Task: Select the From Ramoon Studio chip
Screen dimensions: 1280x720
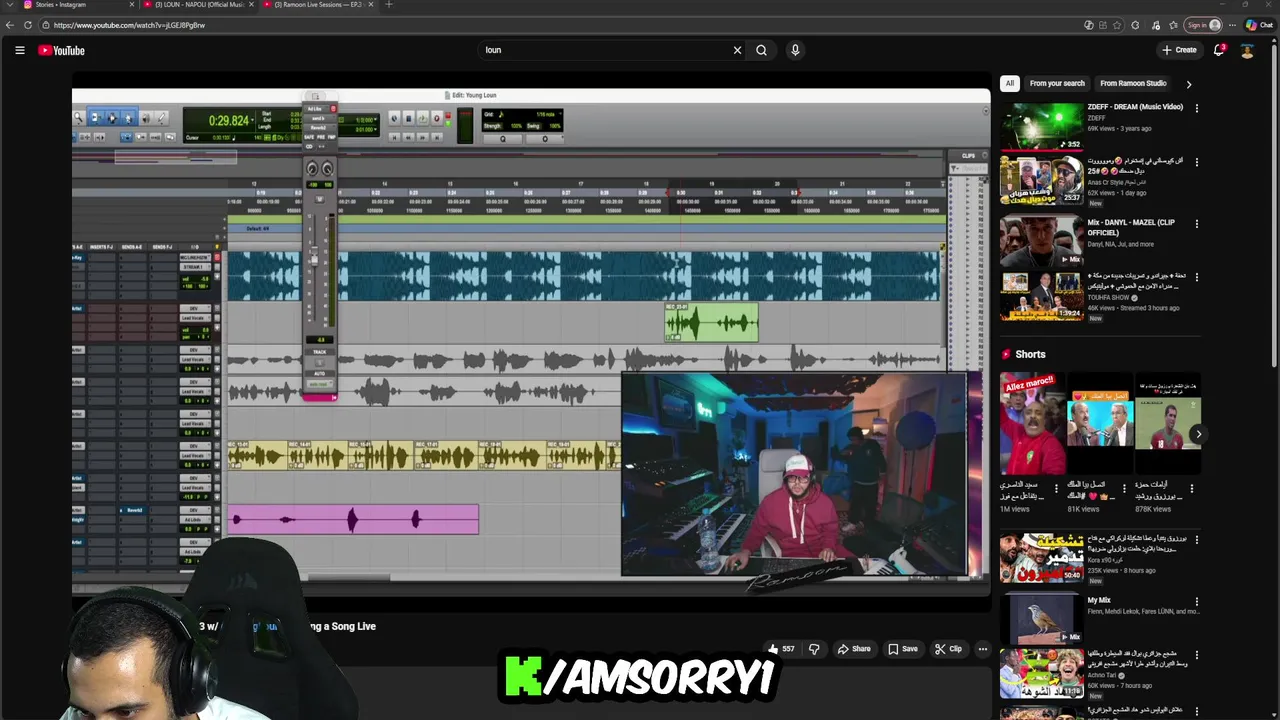Action: 1133,84
